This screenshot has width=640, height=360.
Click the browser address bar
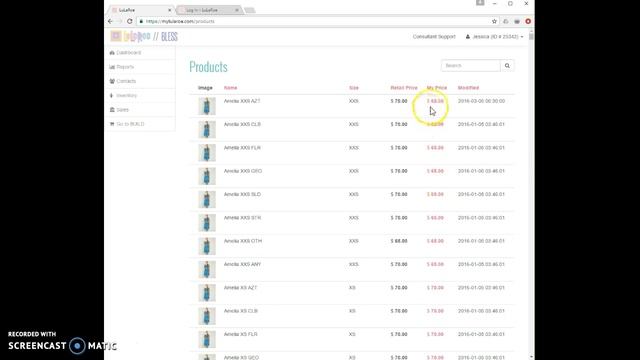click(x=312, y=21)
